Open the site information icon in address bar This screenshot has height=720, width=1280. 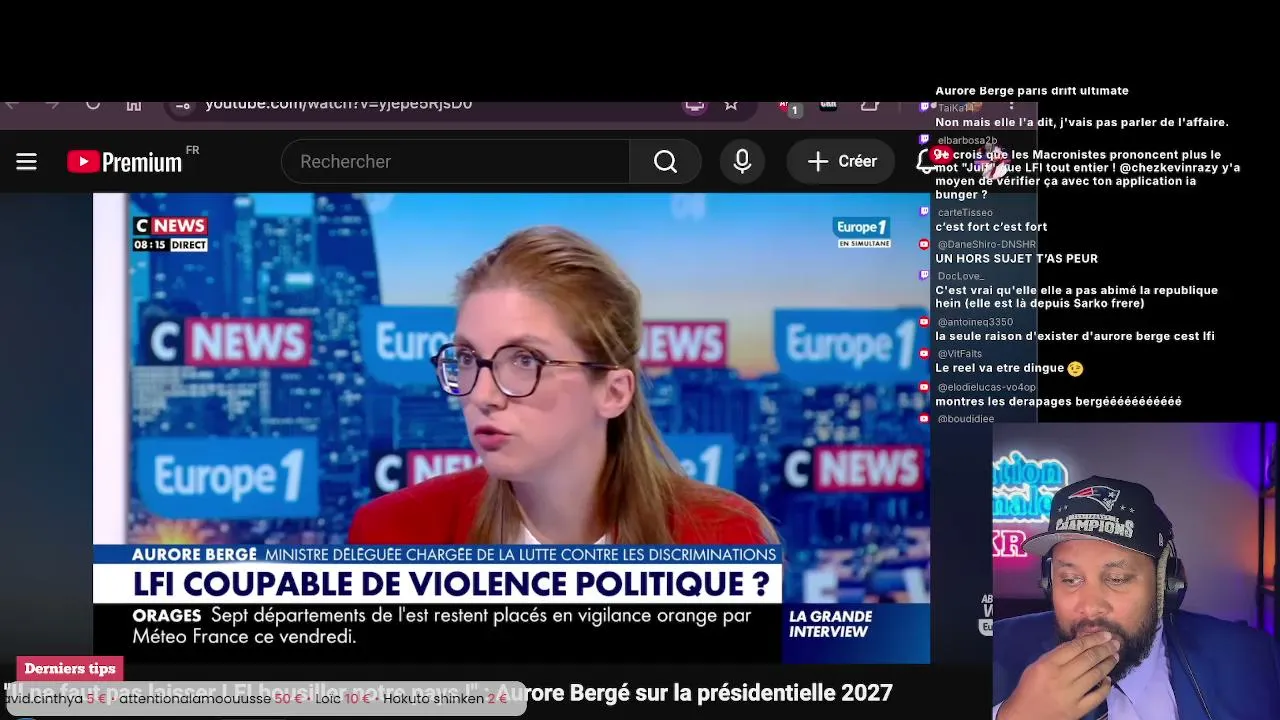pyautogui.click(x=182, y=104)
